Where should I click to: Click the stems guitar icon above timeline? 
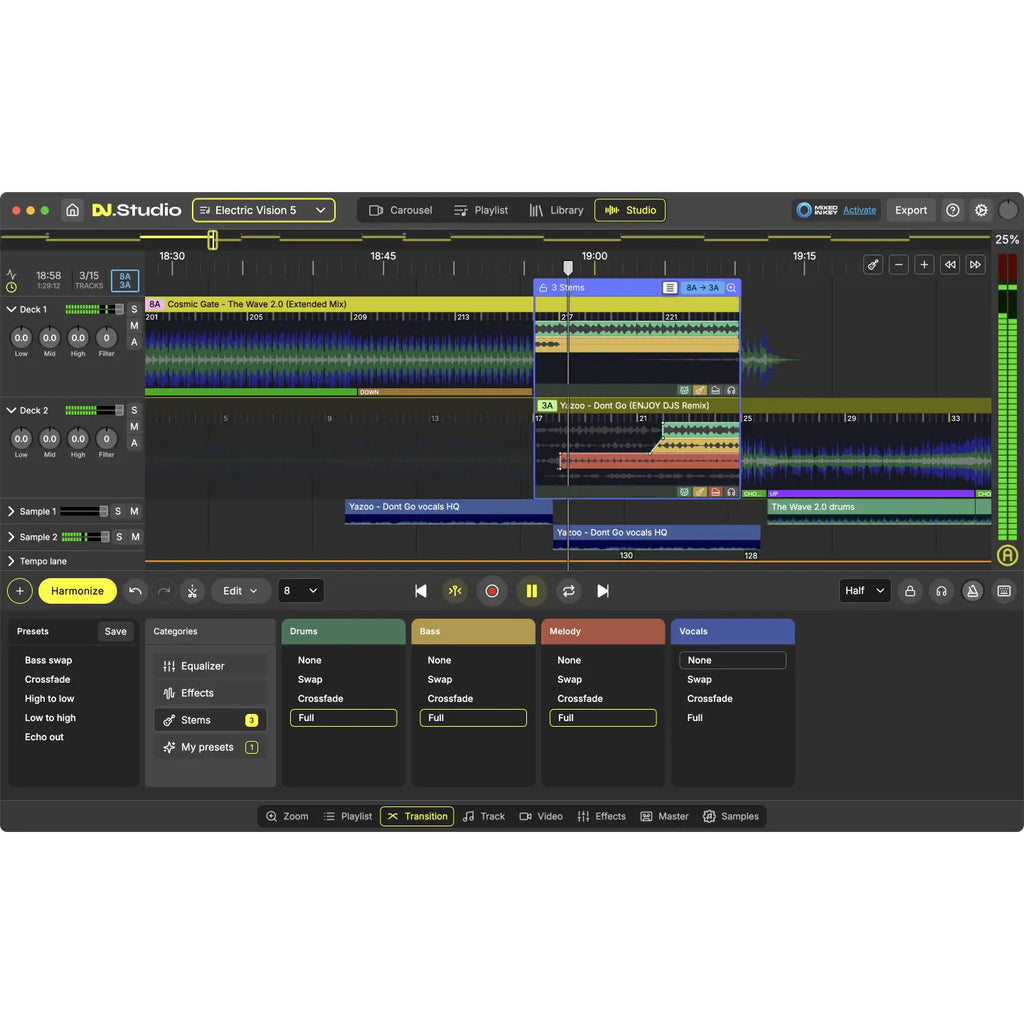coord(873,264)
